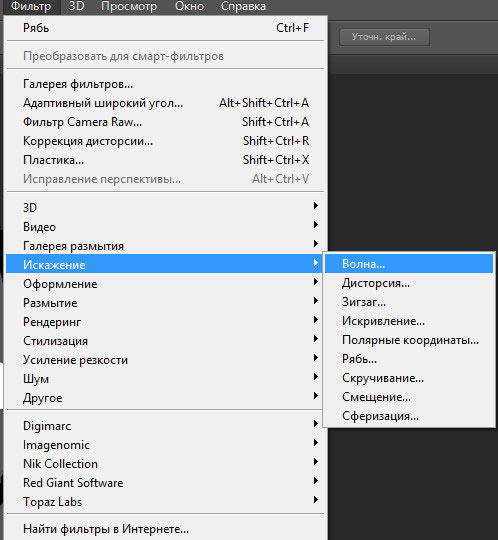Expand the Галерея размытия submenu

[165, 246]
